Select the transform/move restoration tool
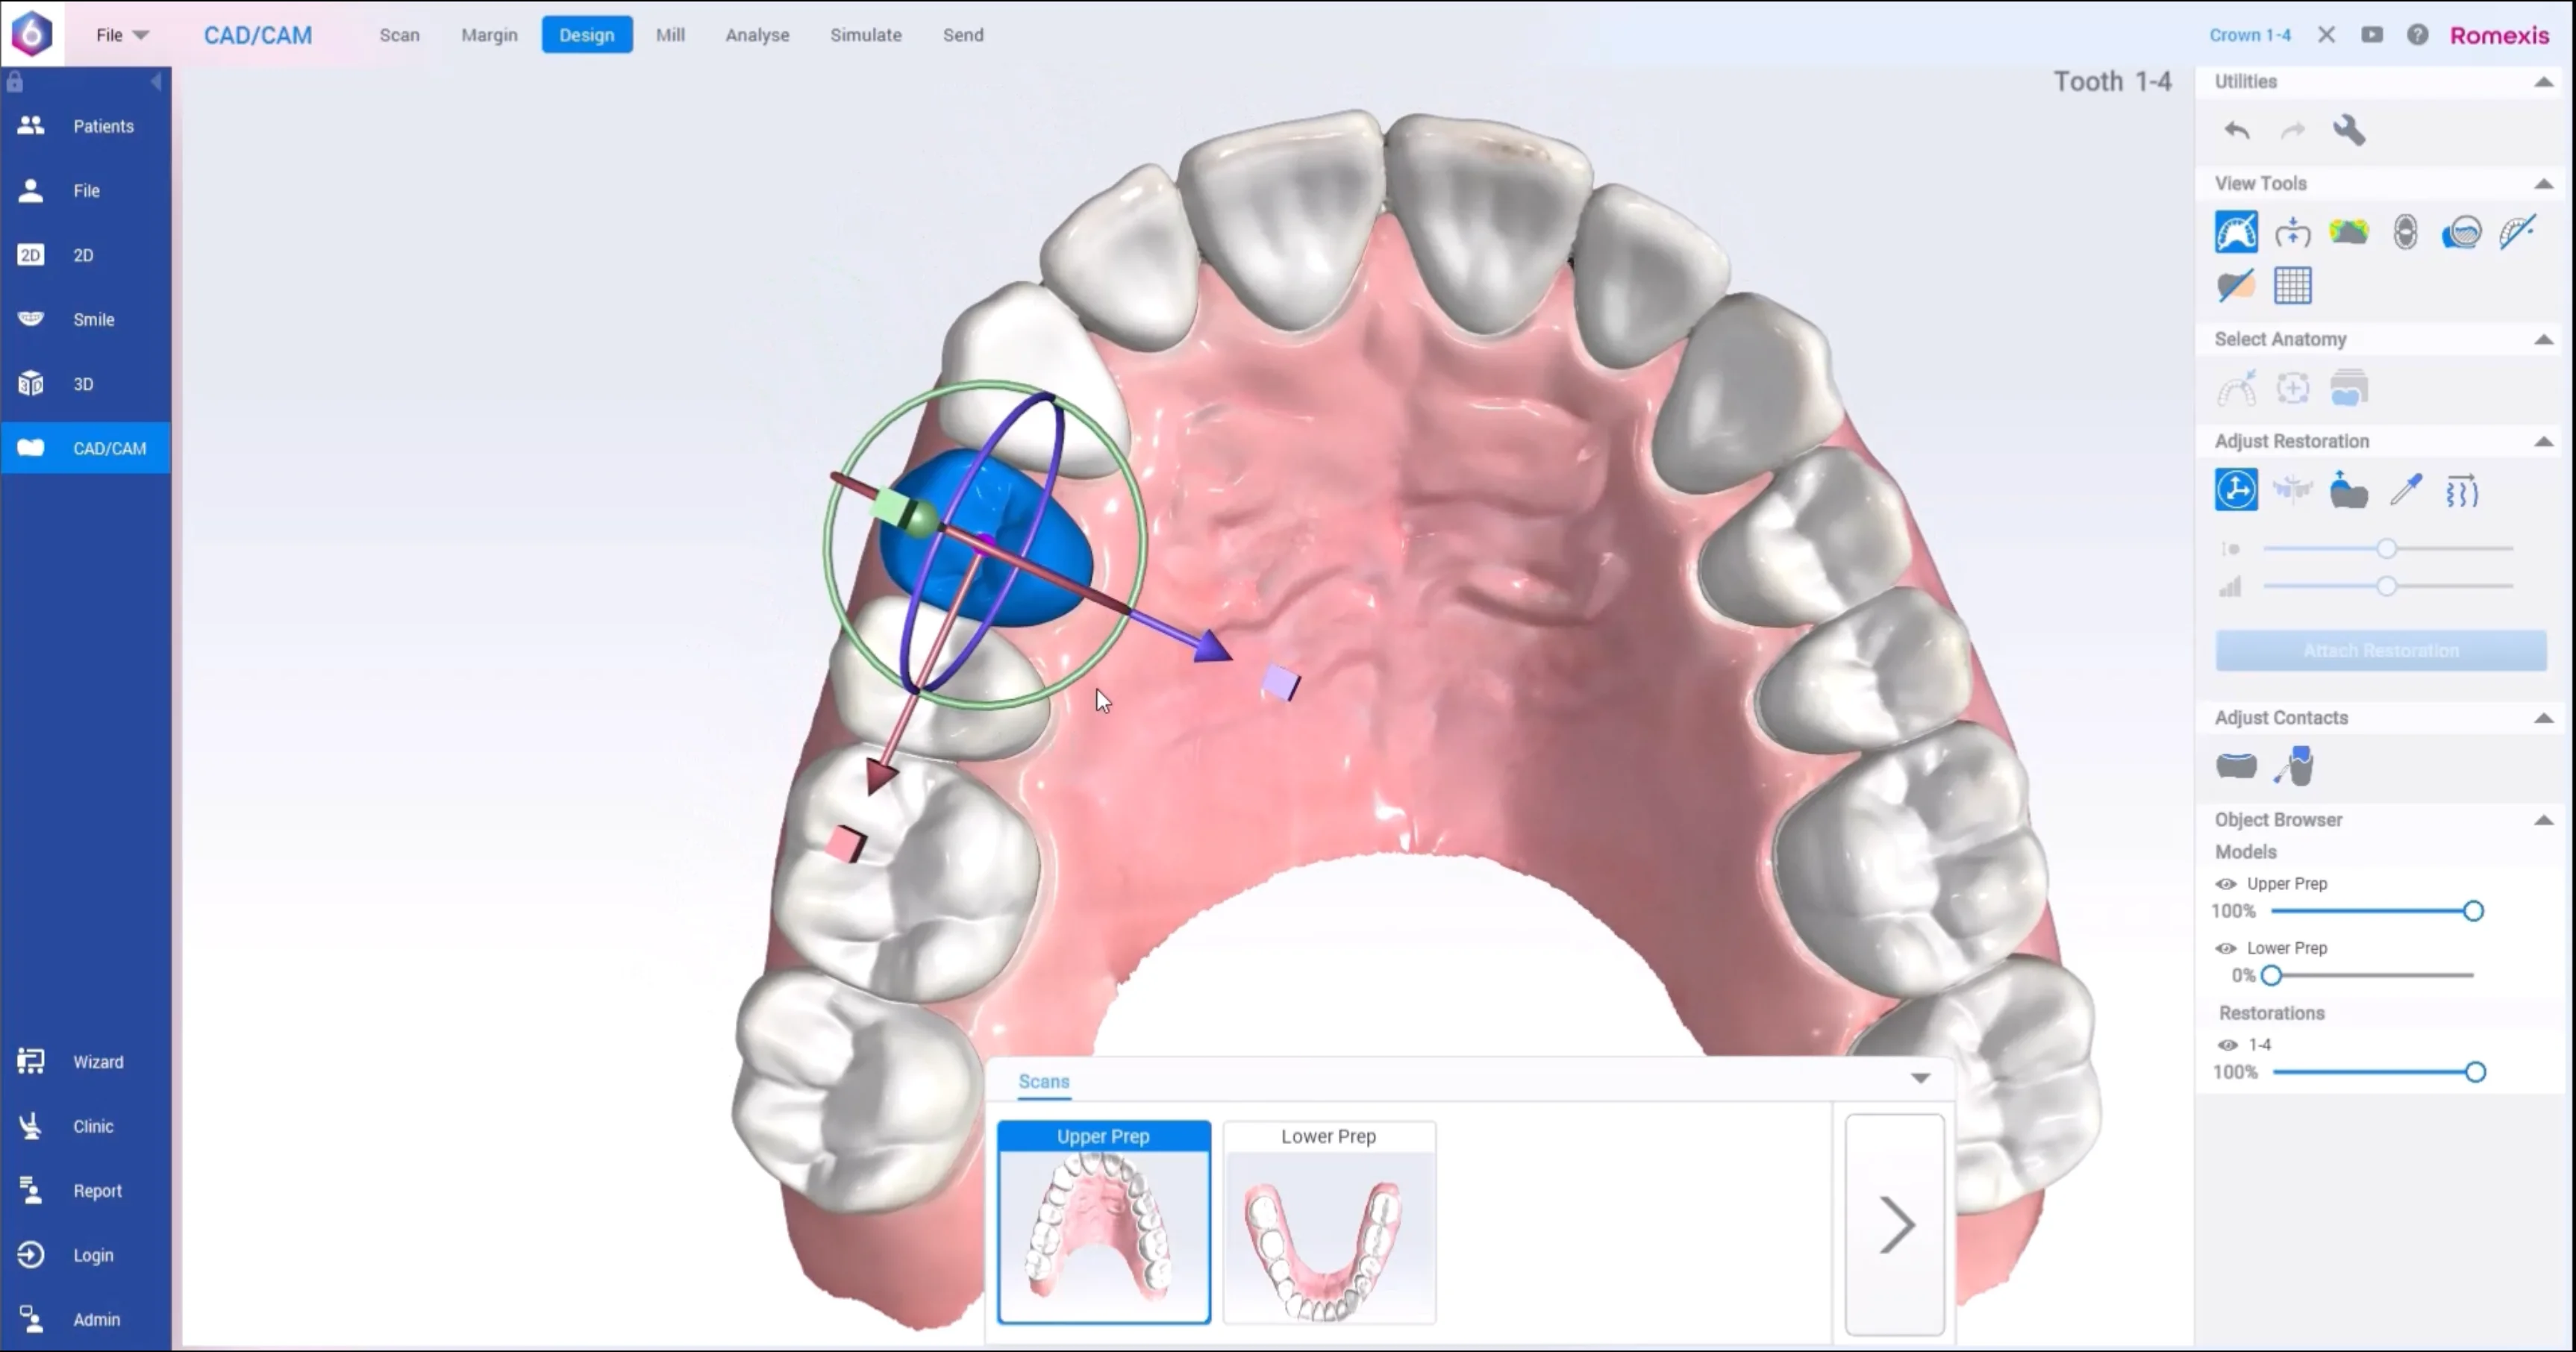2576x1352 pixels. [x=2236, y=490]
